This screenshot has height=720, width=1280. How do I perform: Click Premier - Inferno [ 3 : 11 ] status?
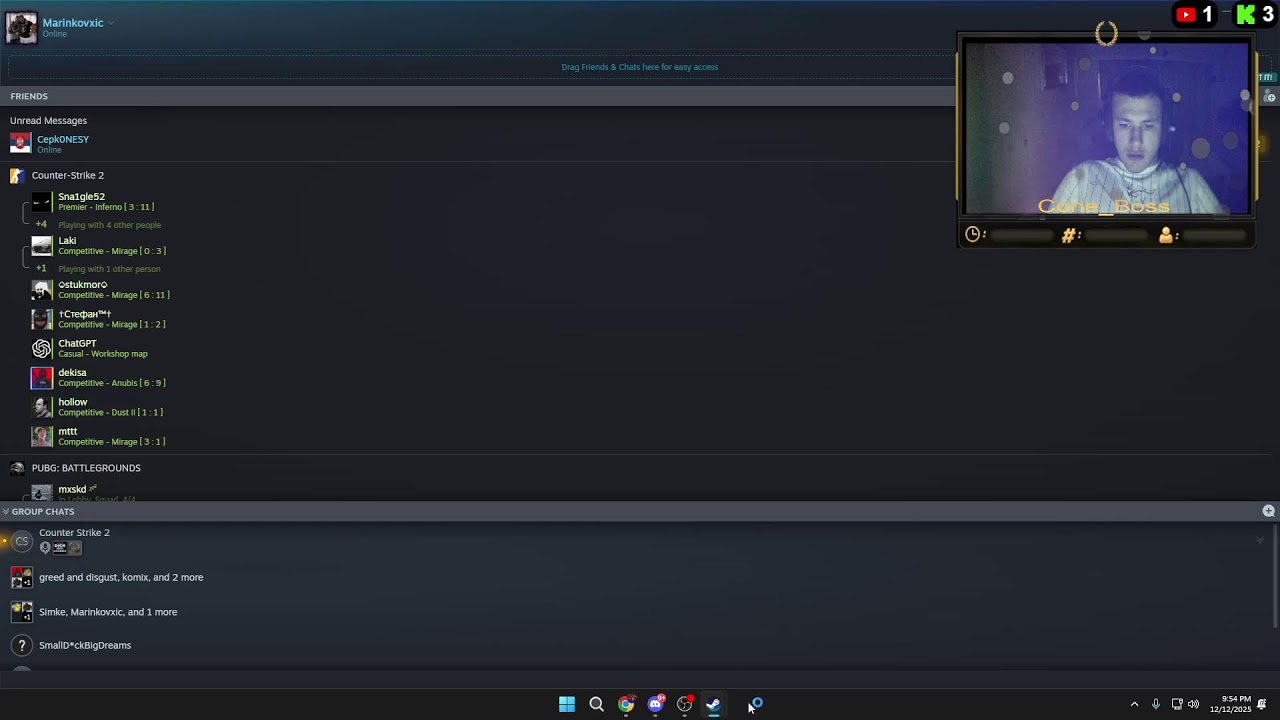click(x=106, y=207)
